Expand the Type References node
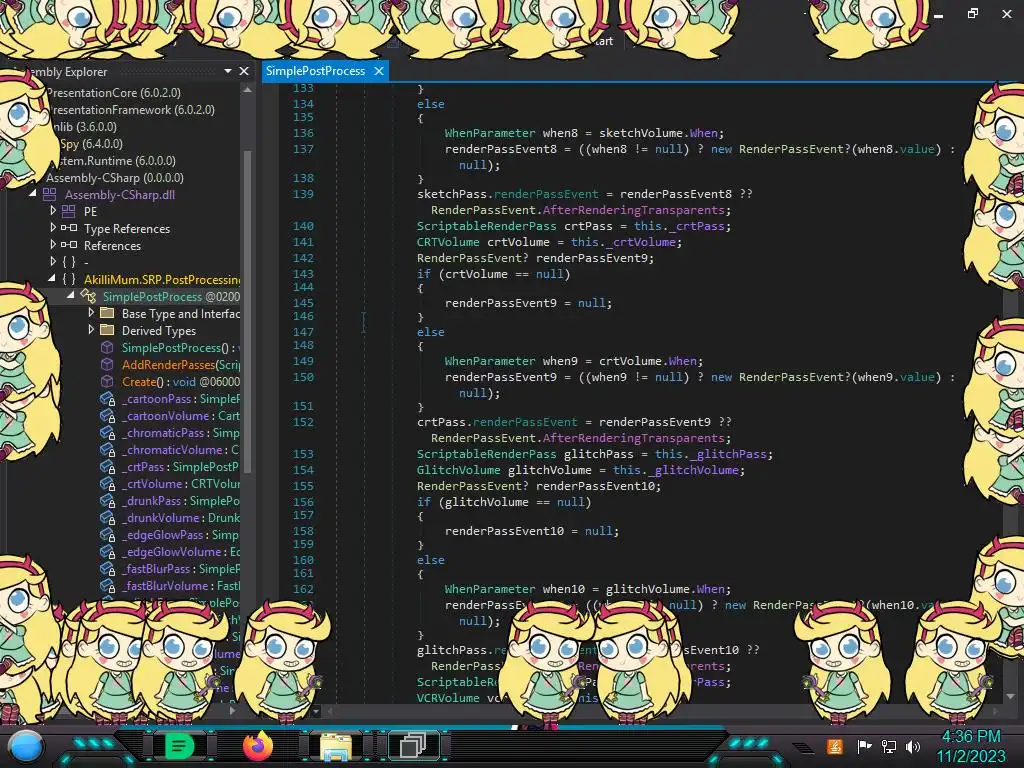 click(53, 228)
